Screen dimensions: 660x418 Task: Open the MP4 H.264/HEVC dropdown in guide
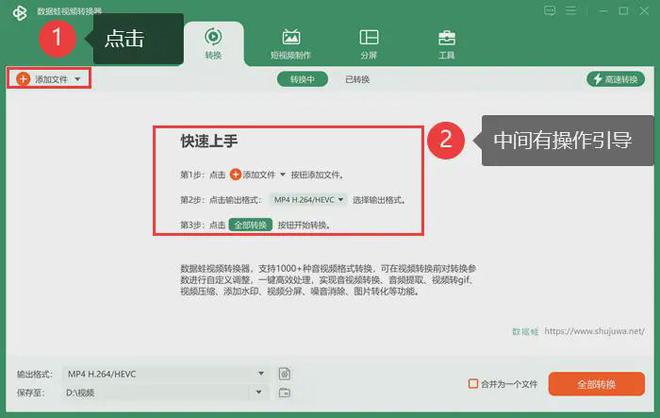click(308, 200)
